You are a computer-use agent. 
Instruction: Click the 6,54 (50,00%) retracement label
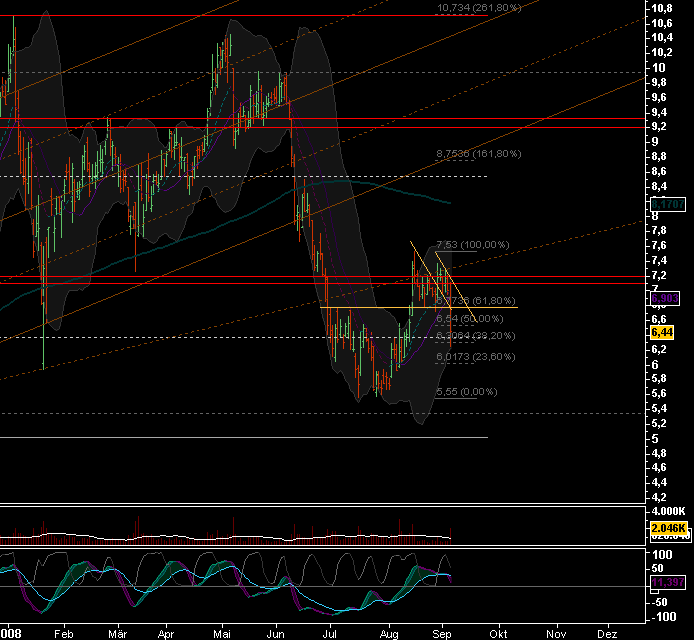click(470, 319)
